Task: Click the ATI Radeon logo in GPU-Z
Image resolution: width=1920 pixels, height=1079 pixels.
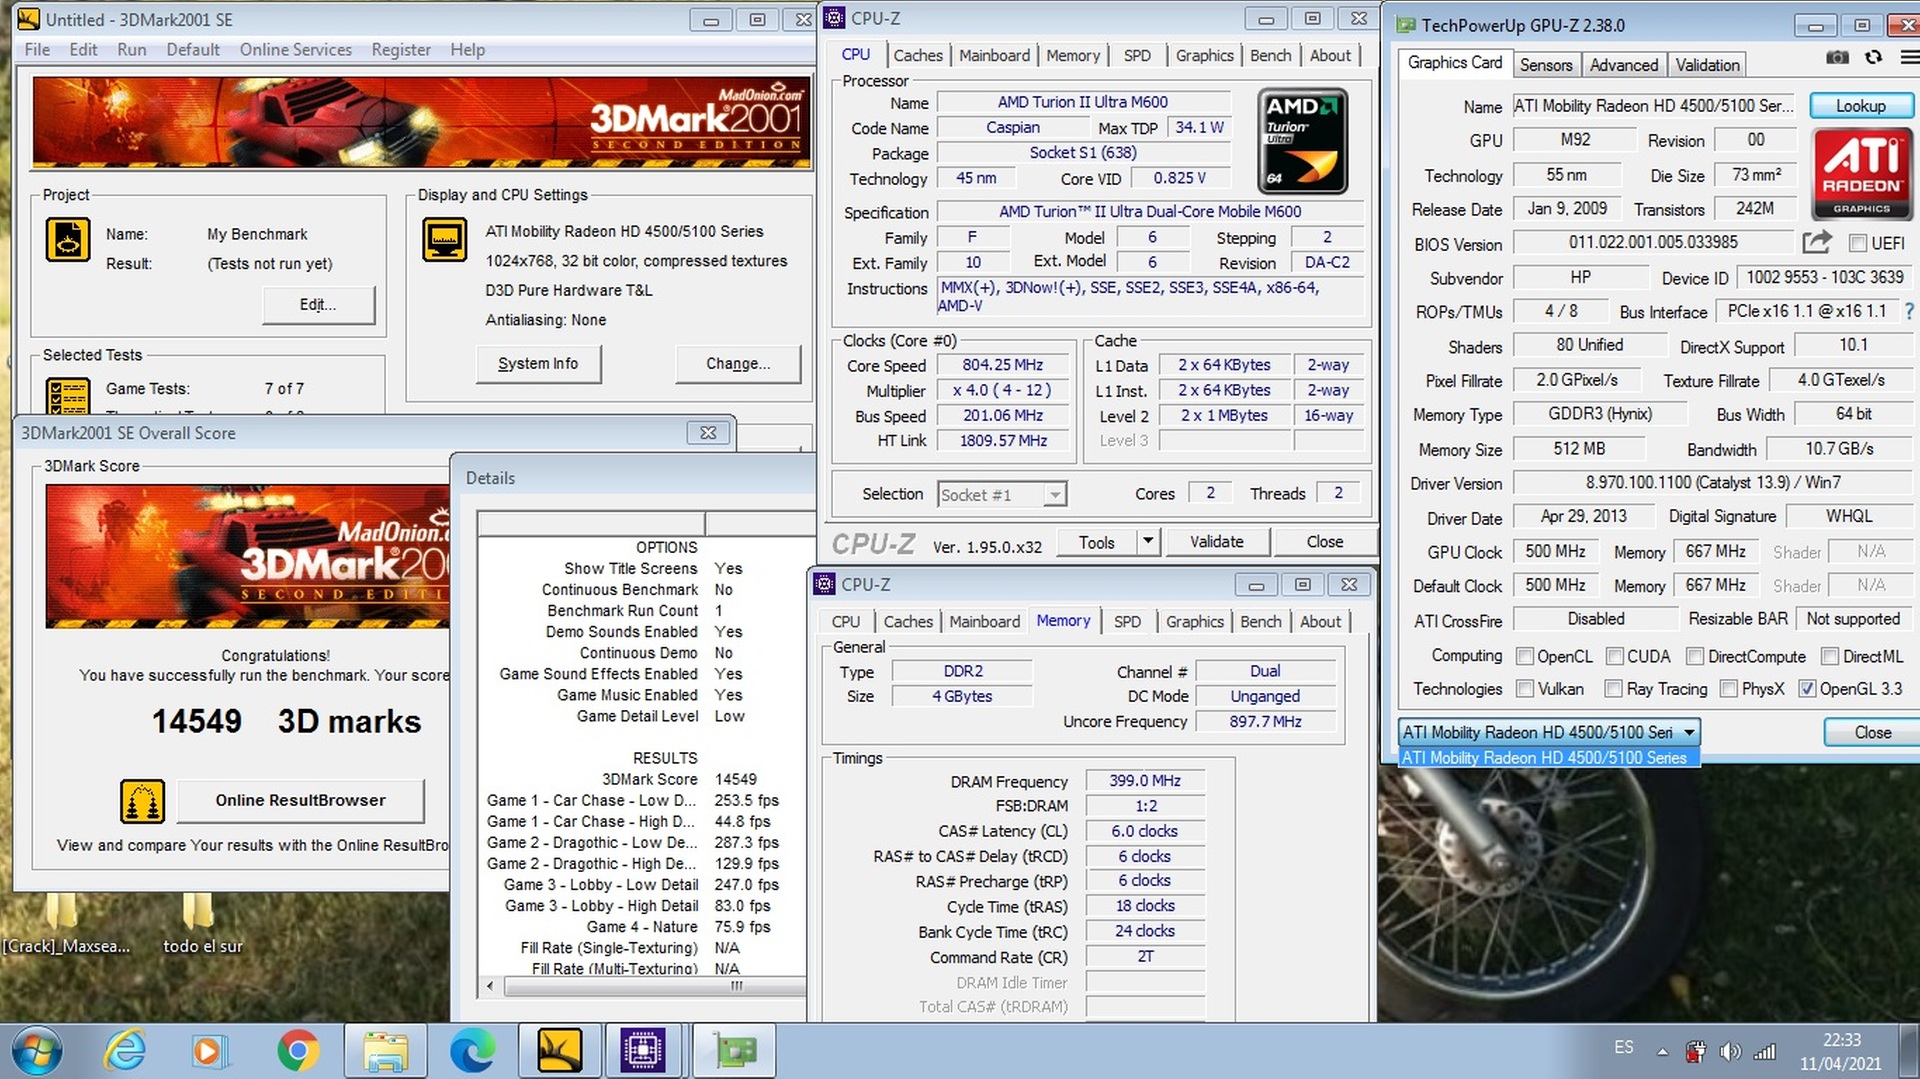Action: (x=1861, y=174)
